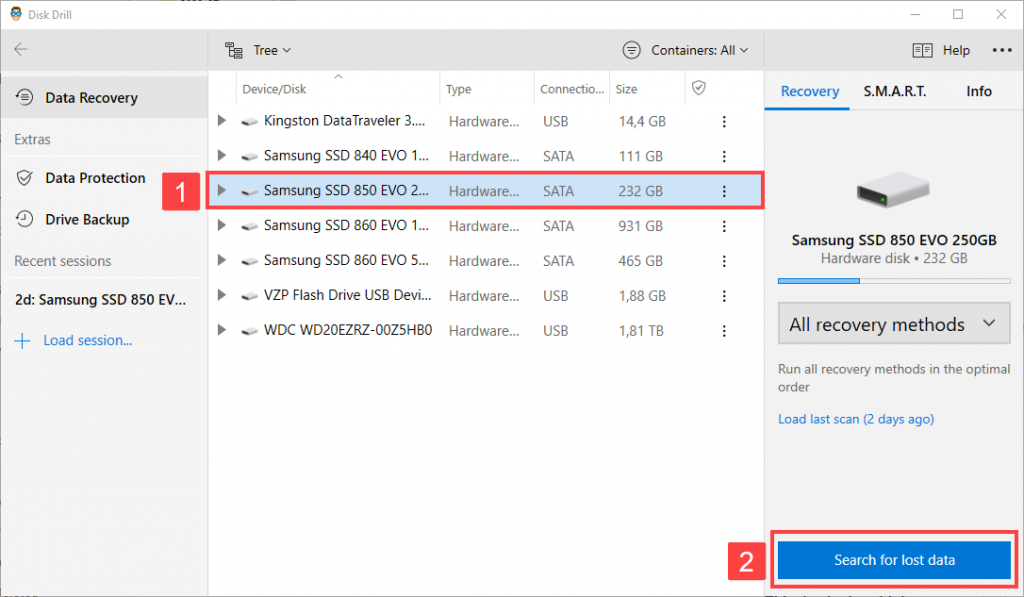Expand the Samsung SSD 860 EVO 931 GB drive
Screen dimensions: 1024x597
[x=221, y=225]
